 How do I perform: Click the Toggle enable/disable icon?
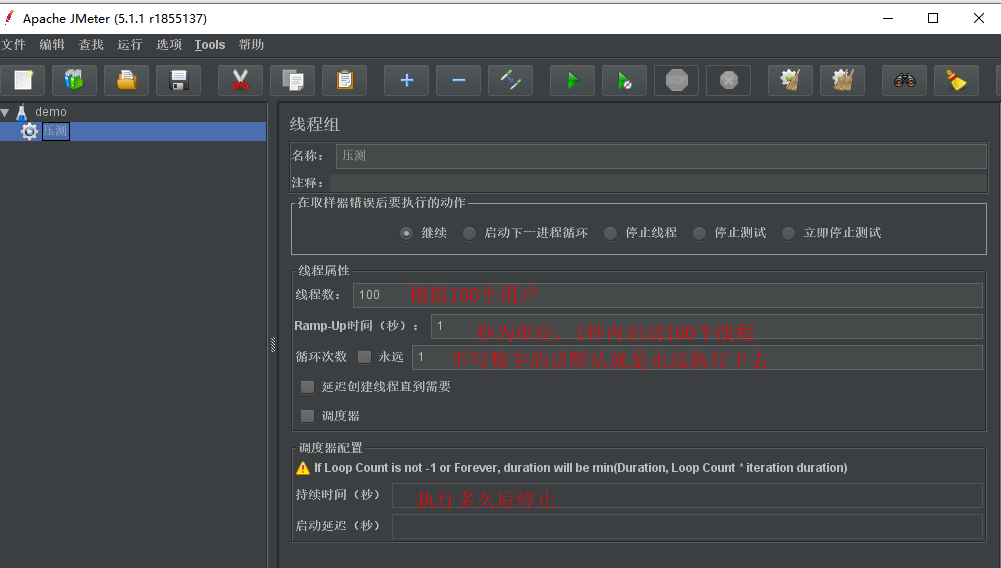click(x=510, y=80)
